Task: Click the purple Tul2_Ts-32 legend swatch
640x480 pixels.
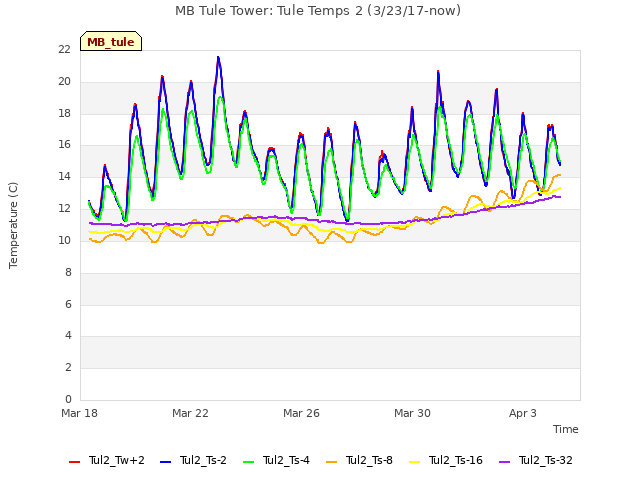Action: [504, 462]
